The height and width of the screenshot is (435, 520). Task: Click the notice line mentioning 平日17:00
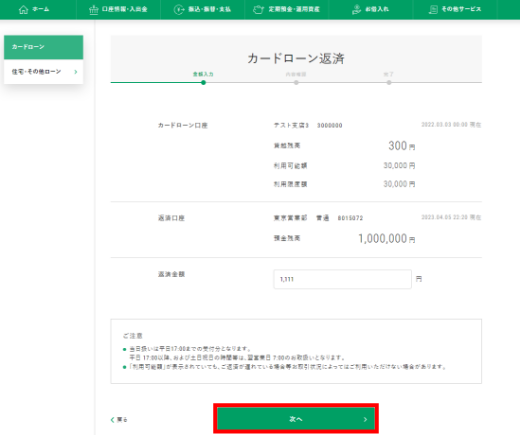point(190,349)
